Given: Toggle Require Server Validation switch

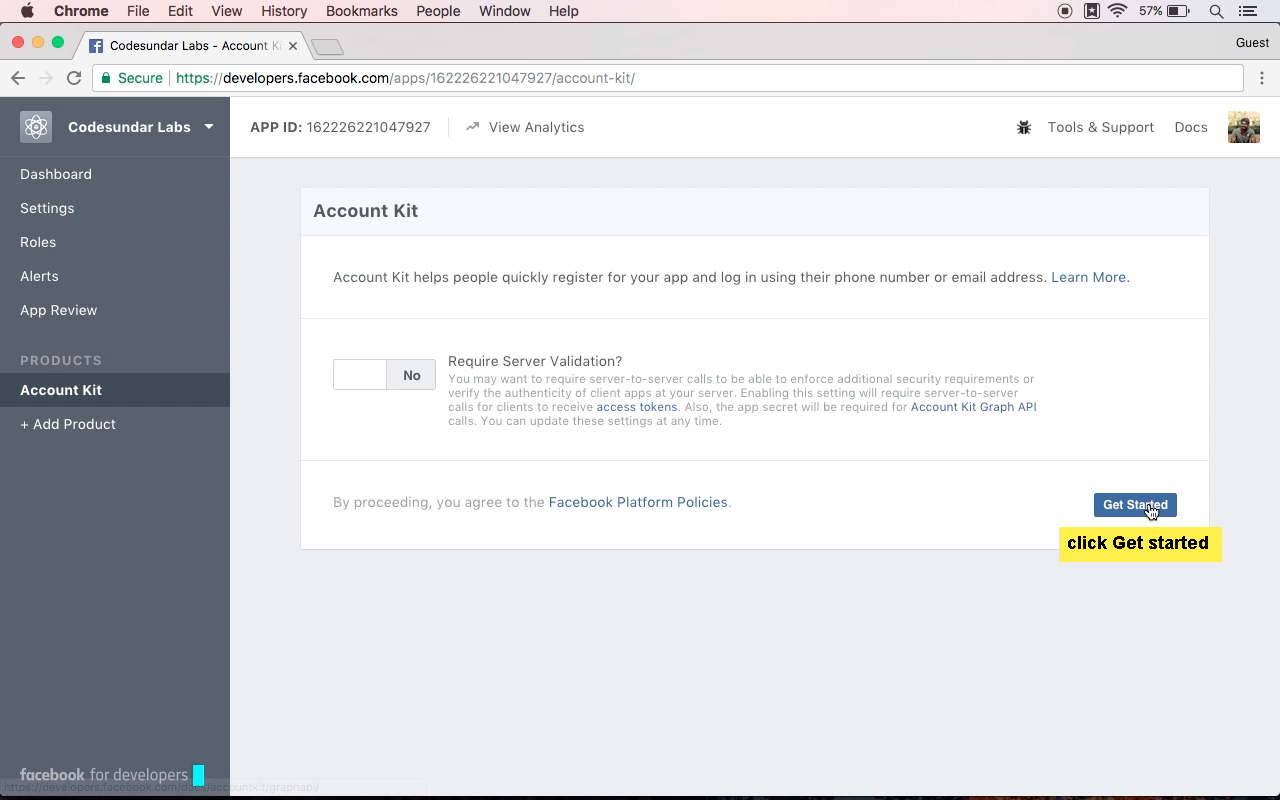Looking at the screenshot, I should tap(384, 375).
